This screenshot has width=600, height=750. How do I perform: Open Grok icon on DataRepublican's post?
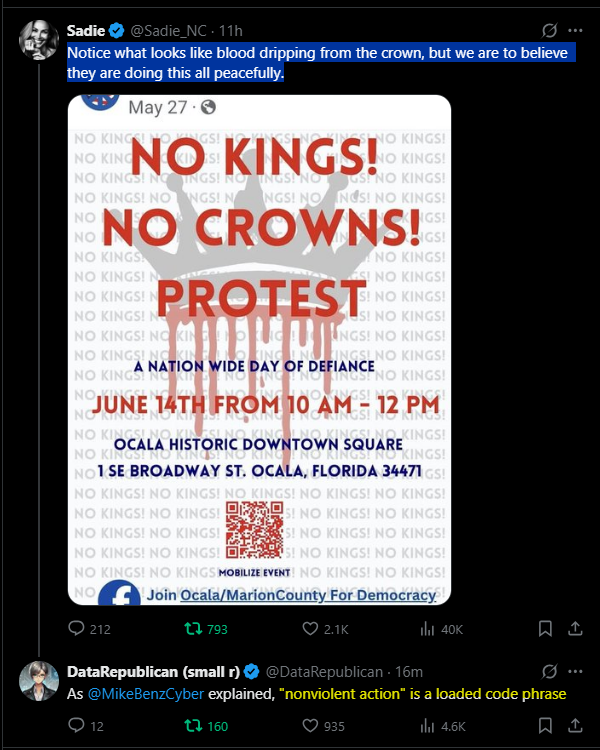(x=549, y=670)
